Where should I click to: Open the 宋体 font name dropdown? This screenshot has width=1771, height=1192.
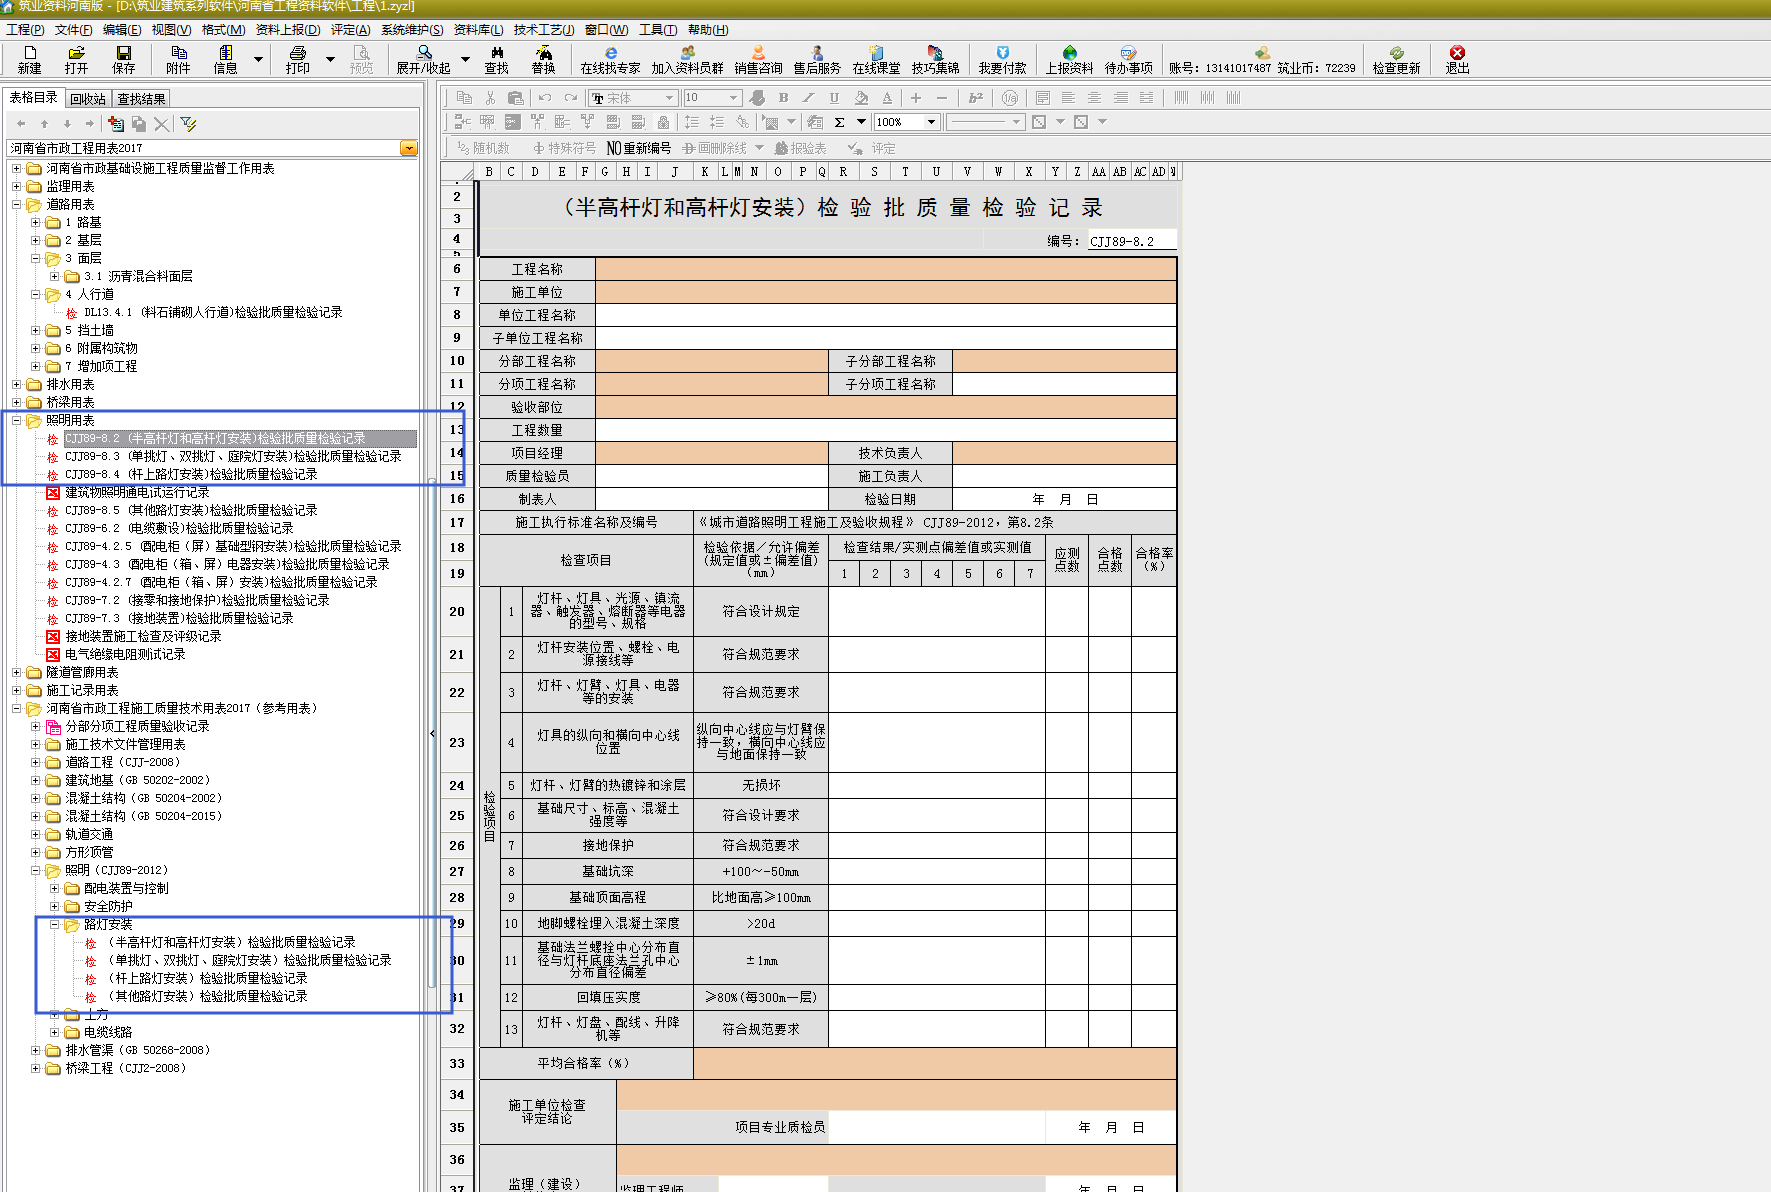[669, 98]
